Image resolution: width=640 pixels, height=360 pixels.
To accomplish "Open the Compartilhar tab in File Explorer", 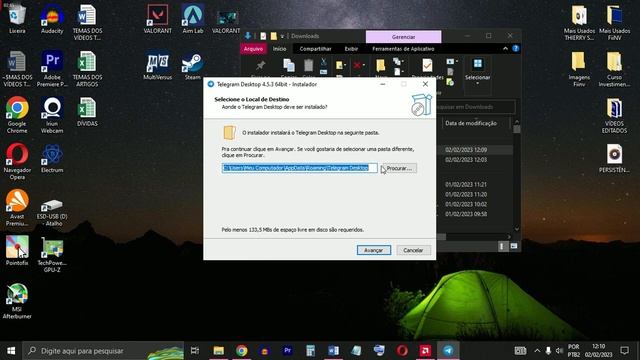I will [x=315, y=49].
